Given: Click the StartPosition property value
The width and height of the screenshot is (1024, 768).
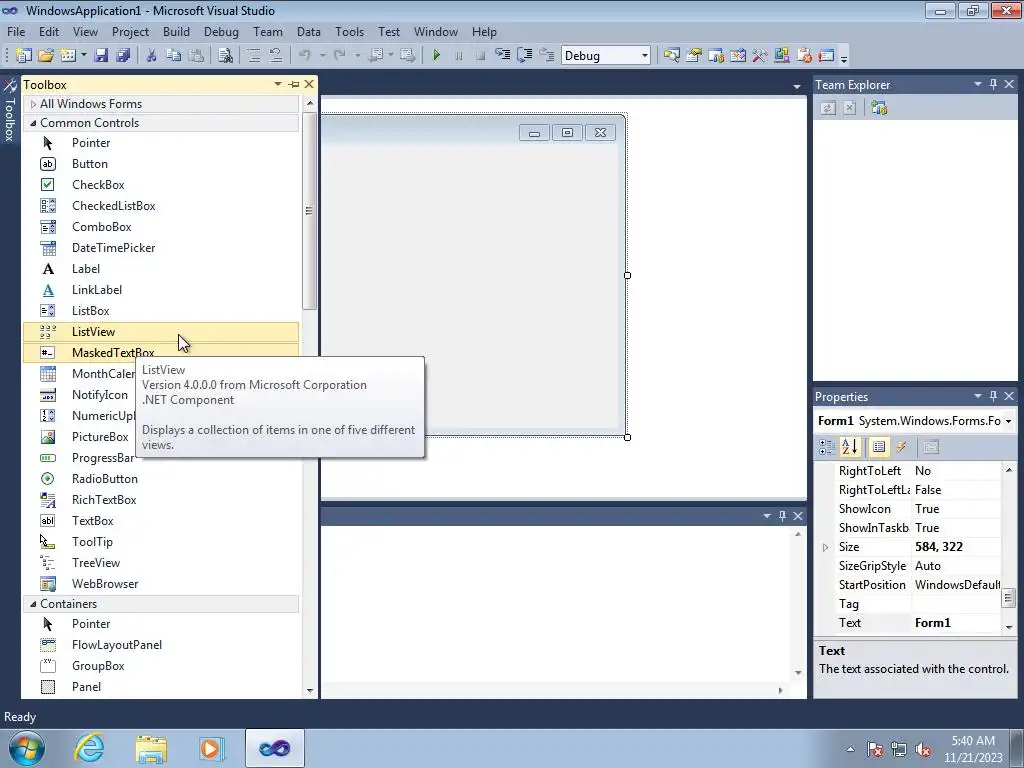Looking at the screenshot, I should [957, 585].
